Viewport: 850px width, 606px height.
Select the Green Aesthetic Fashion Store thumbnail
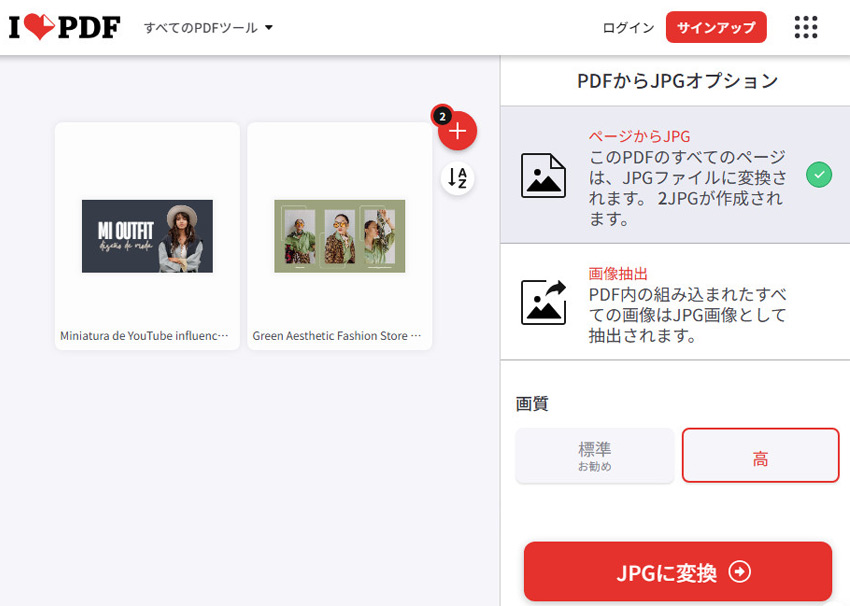340,236
